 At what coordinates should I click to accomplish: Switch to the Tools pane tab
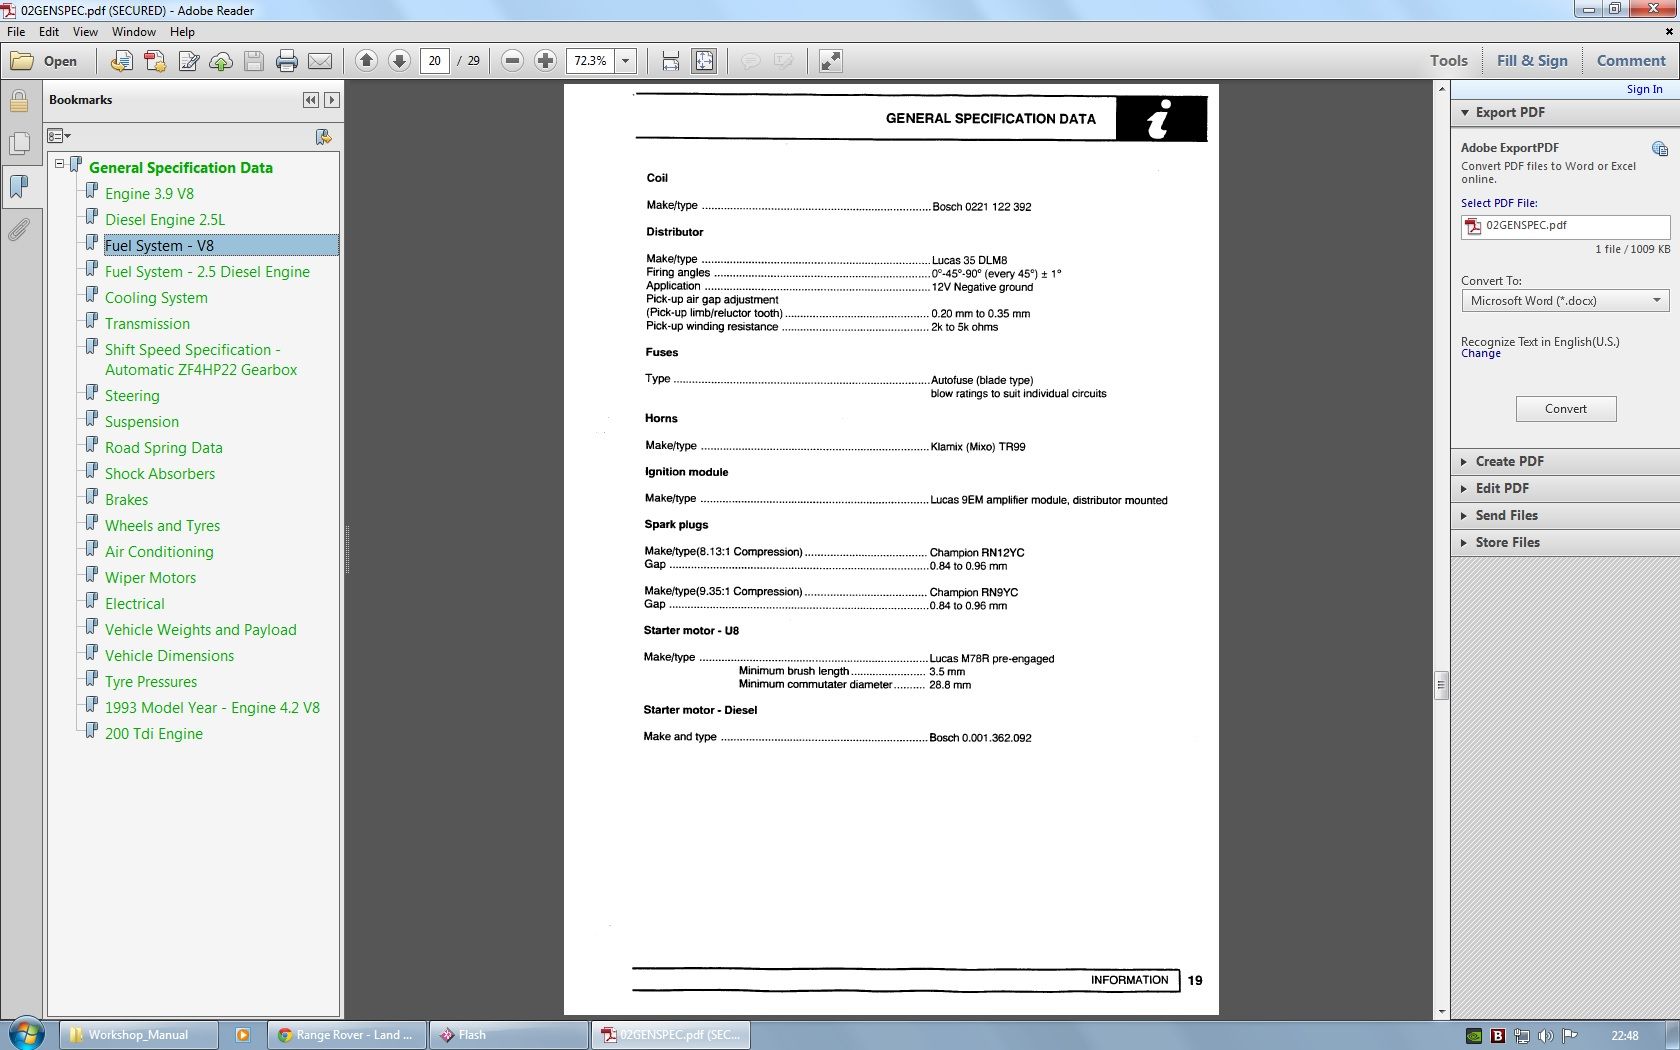click(x=1448, y=61)
